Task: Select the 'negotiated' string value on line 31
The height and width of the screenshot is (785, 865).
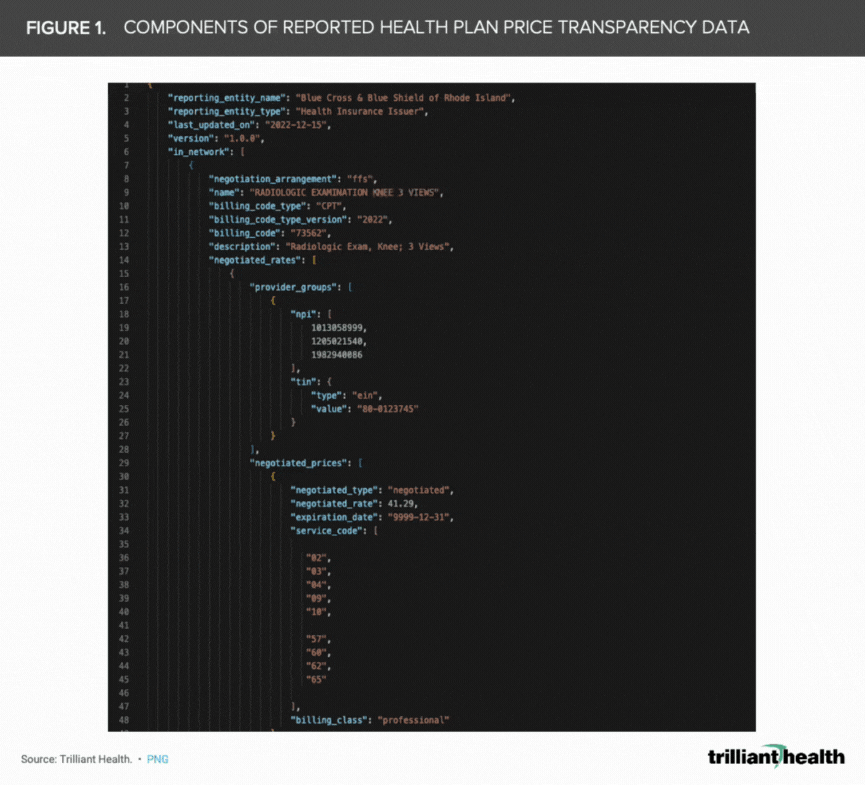Action: point(418,490)
